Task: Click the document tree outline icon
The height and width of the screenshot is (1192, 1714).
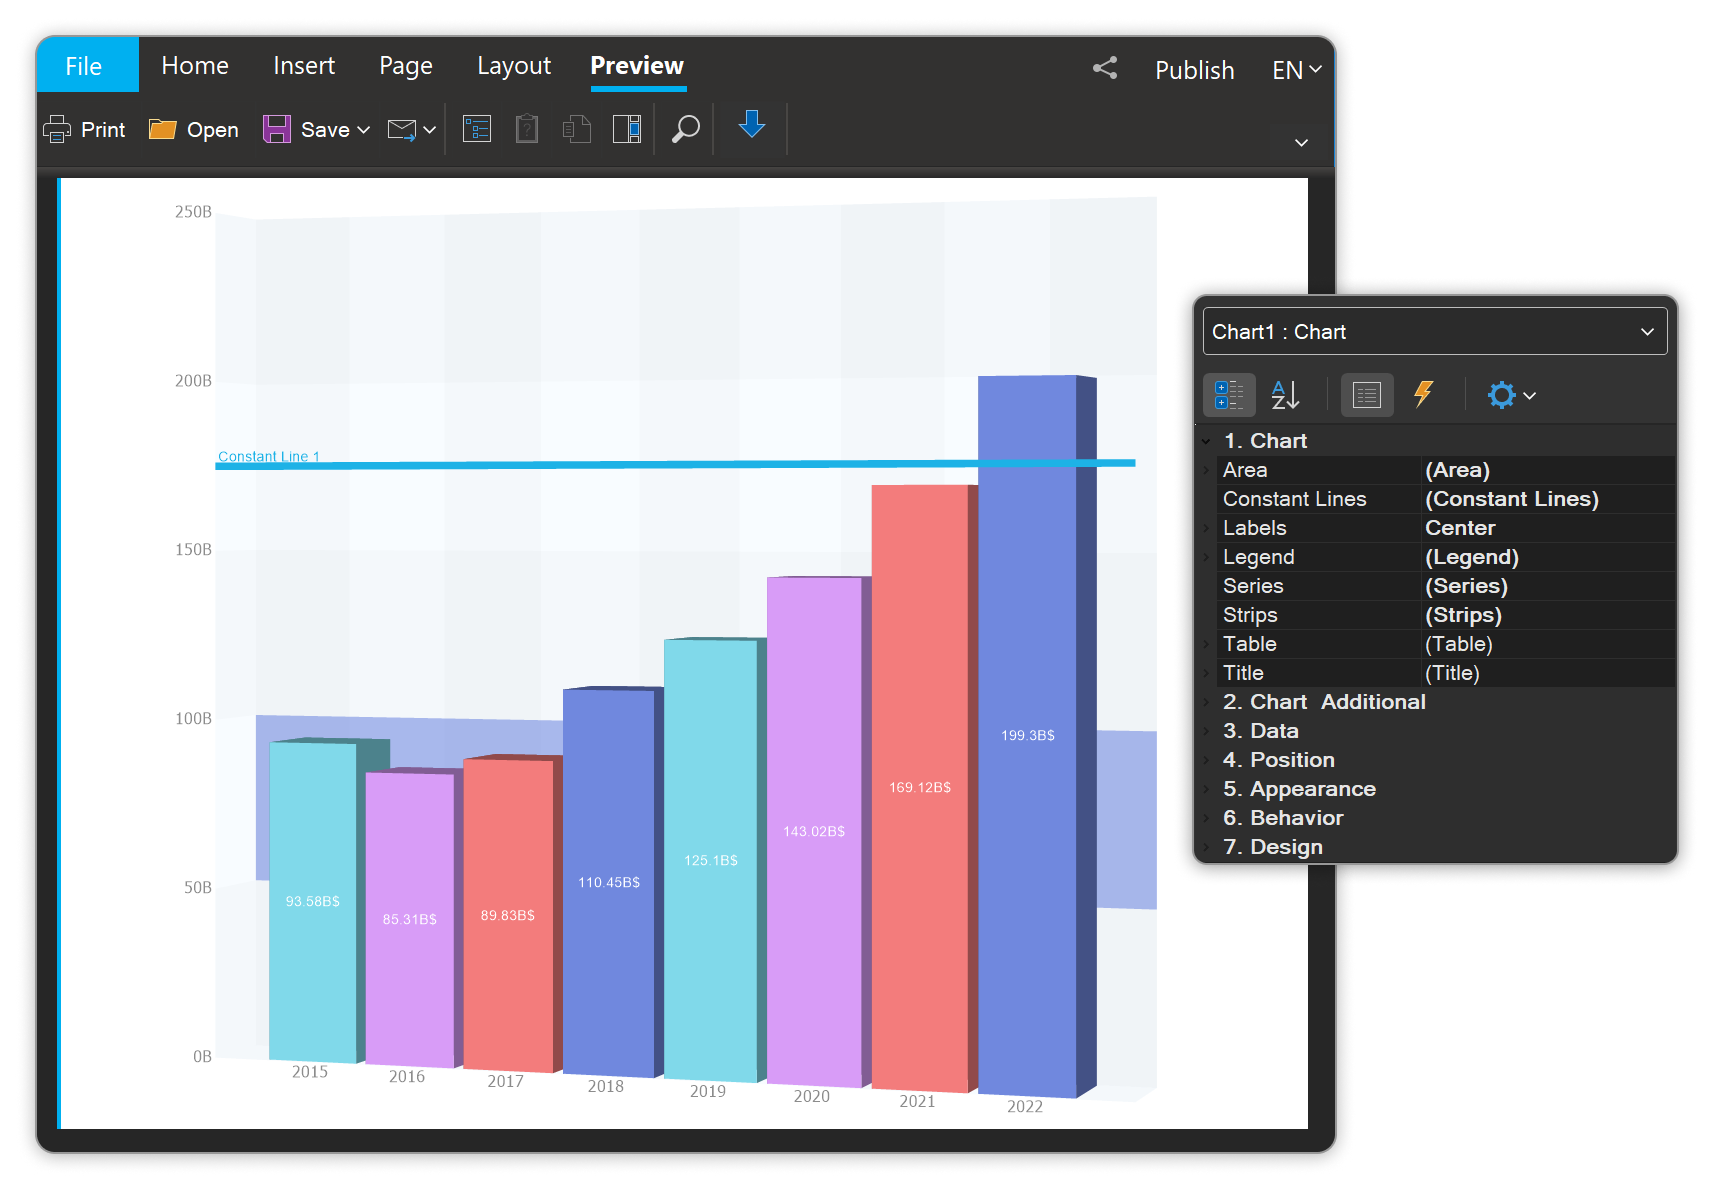Action: [x=477, y=129]
